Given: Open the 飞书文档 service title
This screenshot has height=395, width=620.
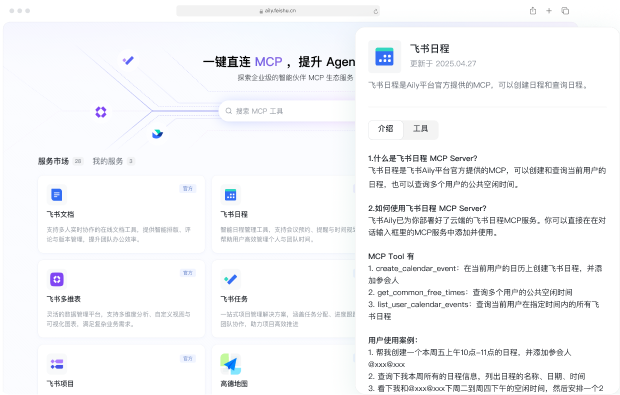Looking at the screenshot, I should pyautogui.click(x=60, y=214).
